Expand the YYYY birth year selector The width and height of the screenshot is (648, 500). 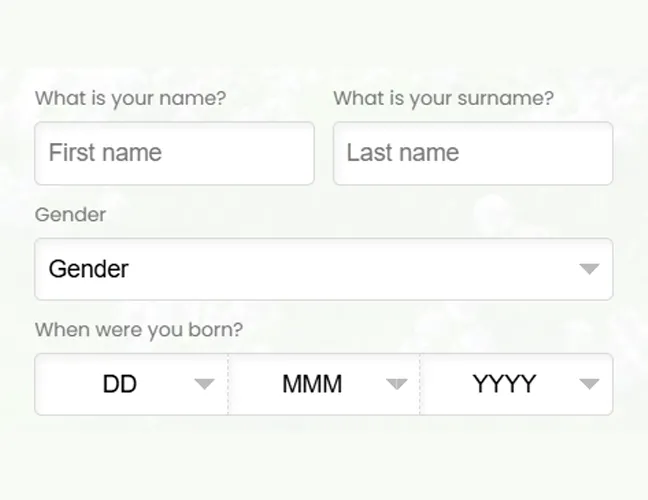tap(517, 384)
